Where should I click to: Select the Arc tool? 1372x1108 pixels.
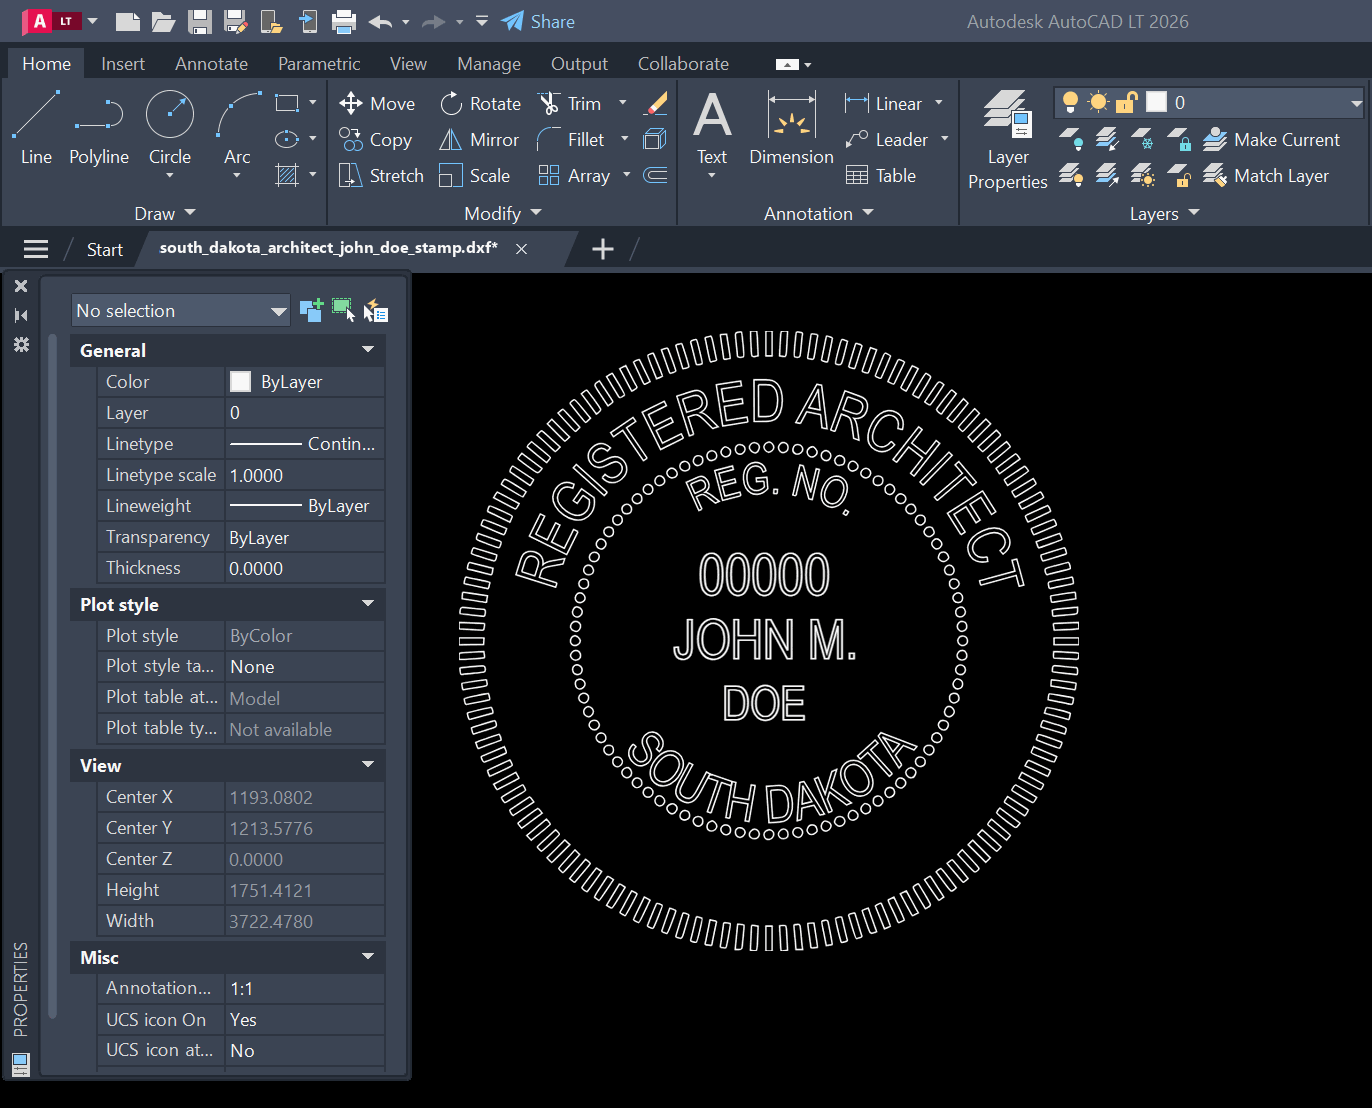pyautogui.click(x=237, y=128)
